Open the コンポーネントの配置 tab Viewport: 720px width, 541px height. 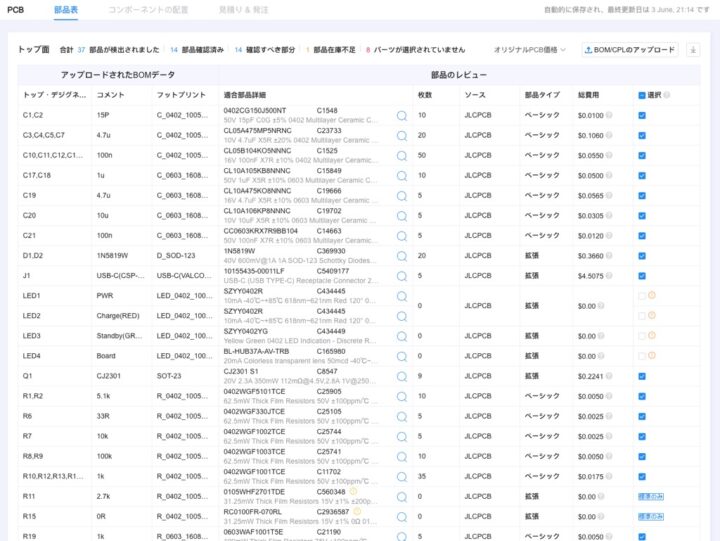(x=147, y=8)
